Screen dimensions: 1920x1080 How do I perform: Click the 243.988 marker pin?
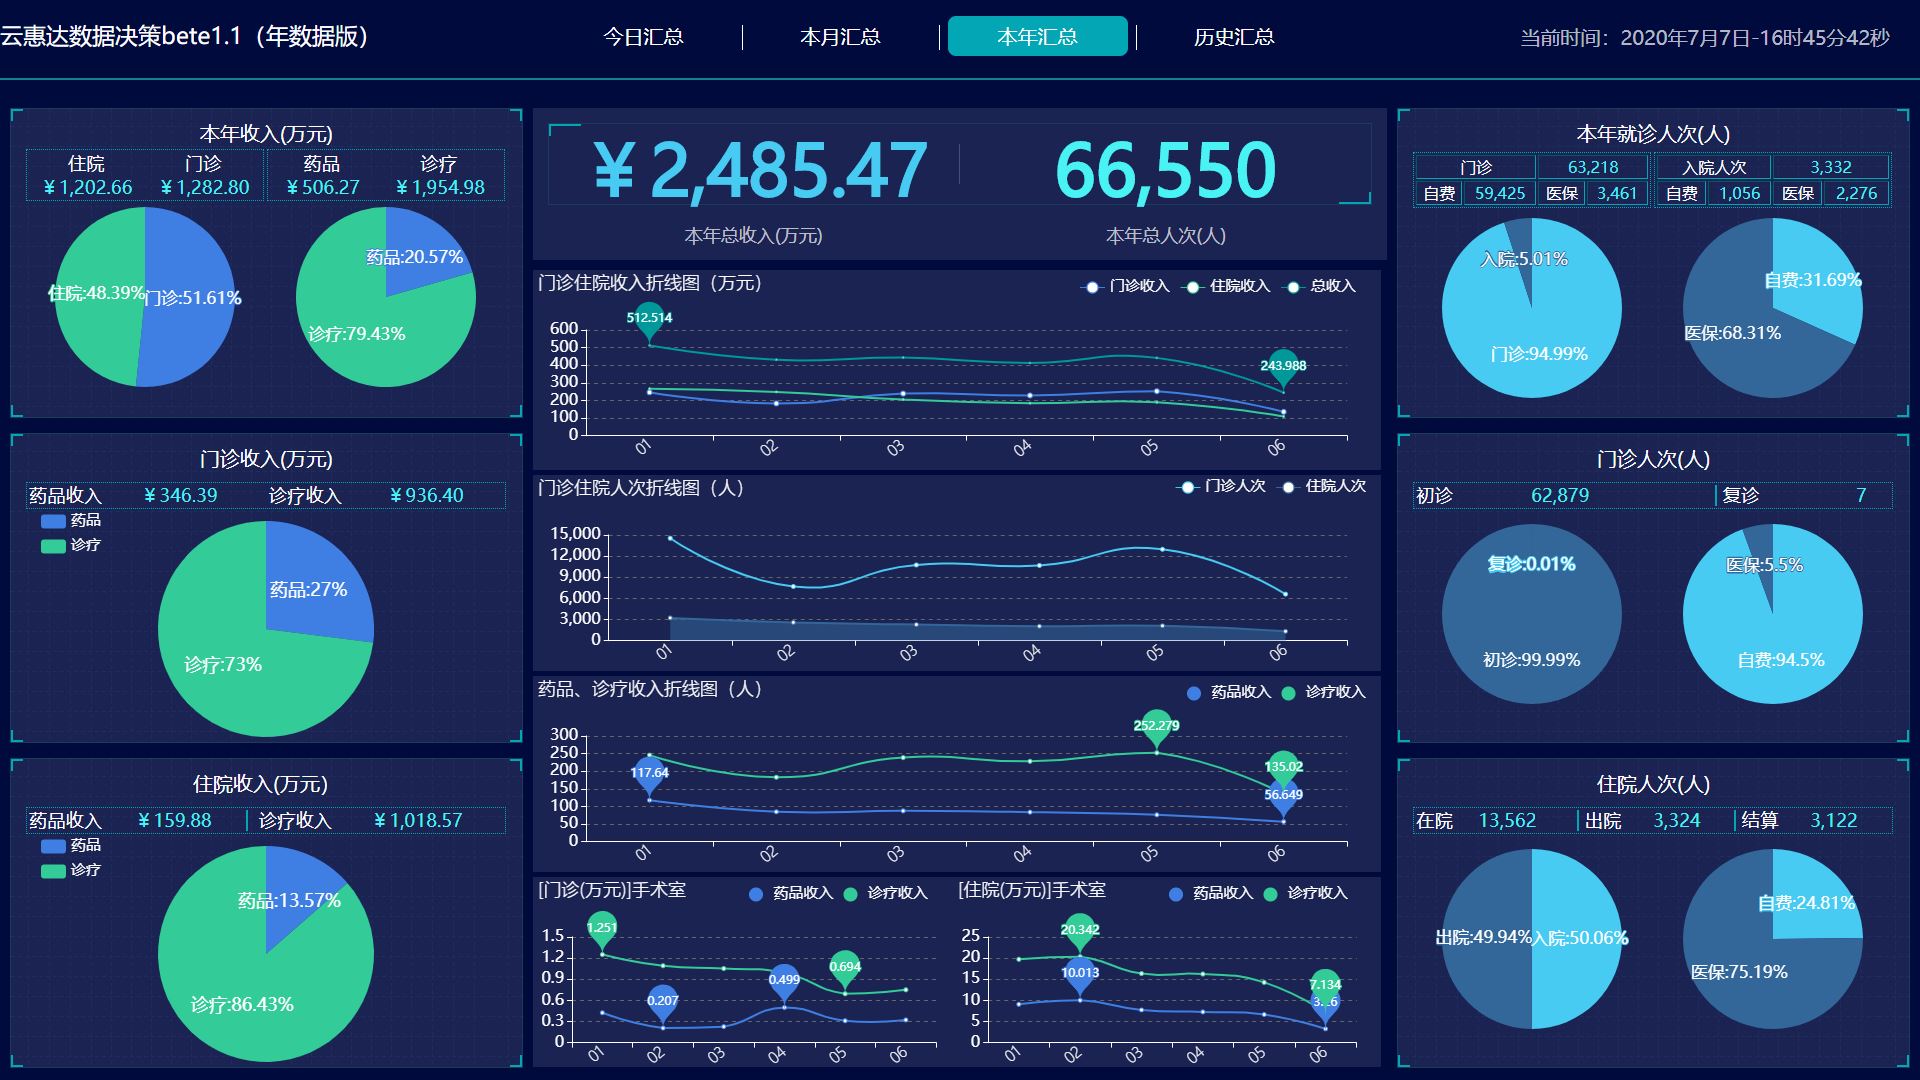tap(1283, 365)
